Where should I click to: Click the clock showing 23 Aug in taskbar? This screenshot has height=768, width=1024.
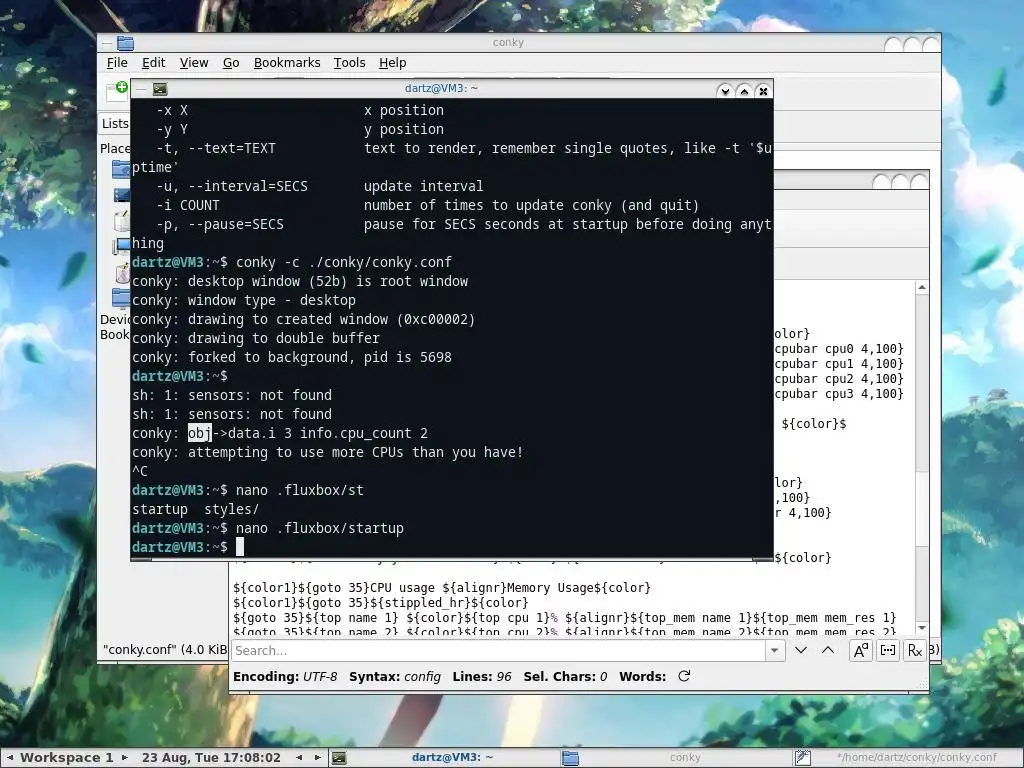pos(211,758)
